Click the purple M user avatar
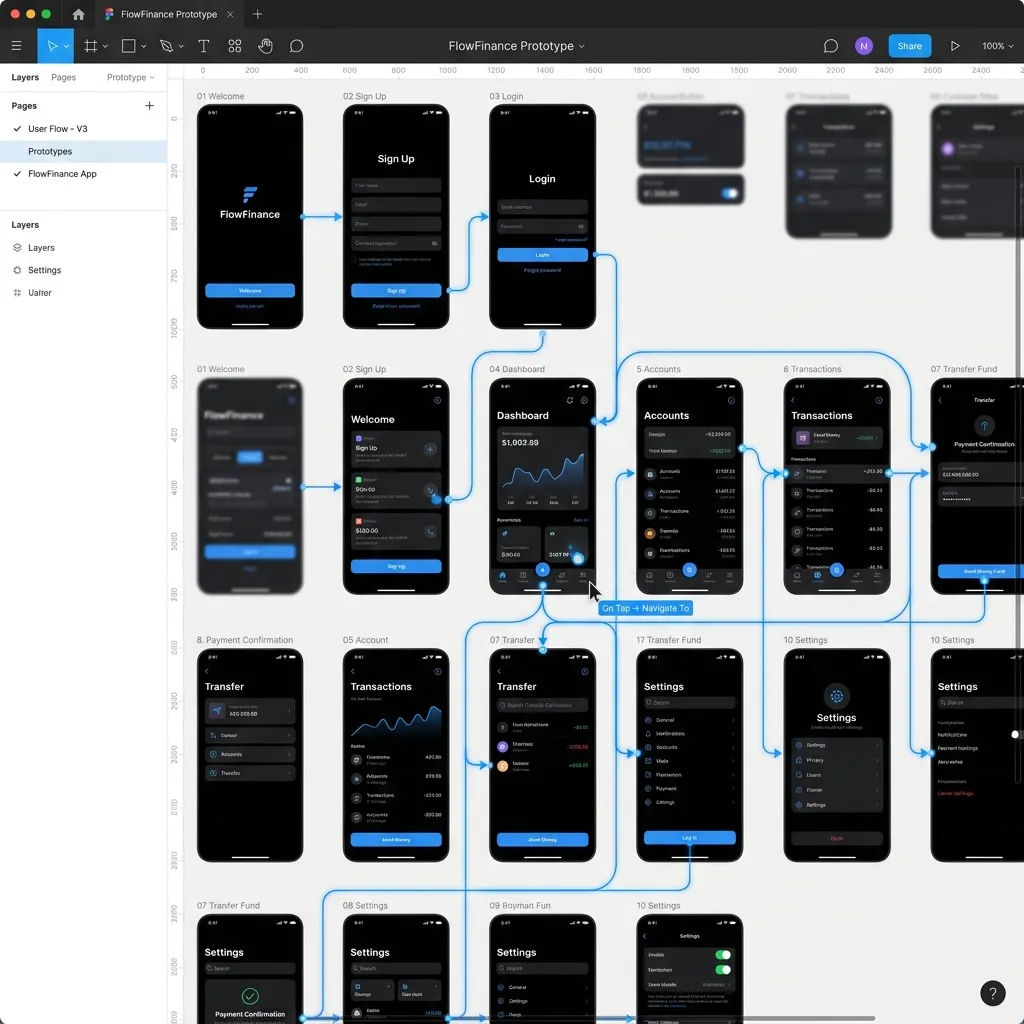The height and width of the screenshot is (1024, 1024). 863,46
